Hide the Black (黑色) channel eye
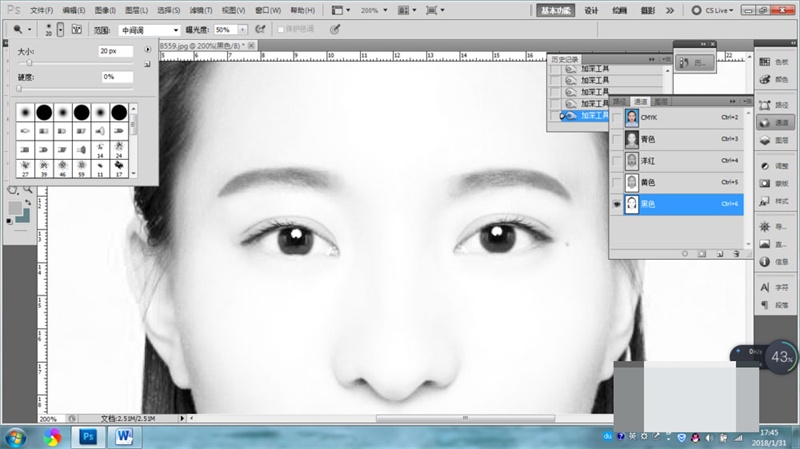 pyautogui.click(x=616, y=204)
